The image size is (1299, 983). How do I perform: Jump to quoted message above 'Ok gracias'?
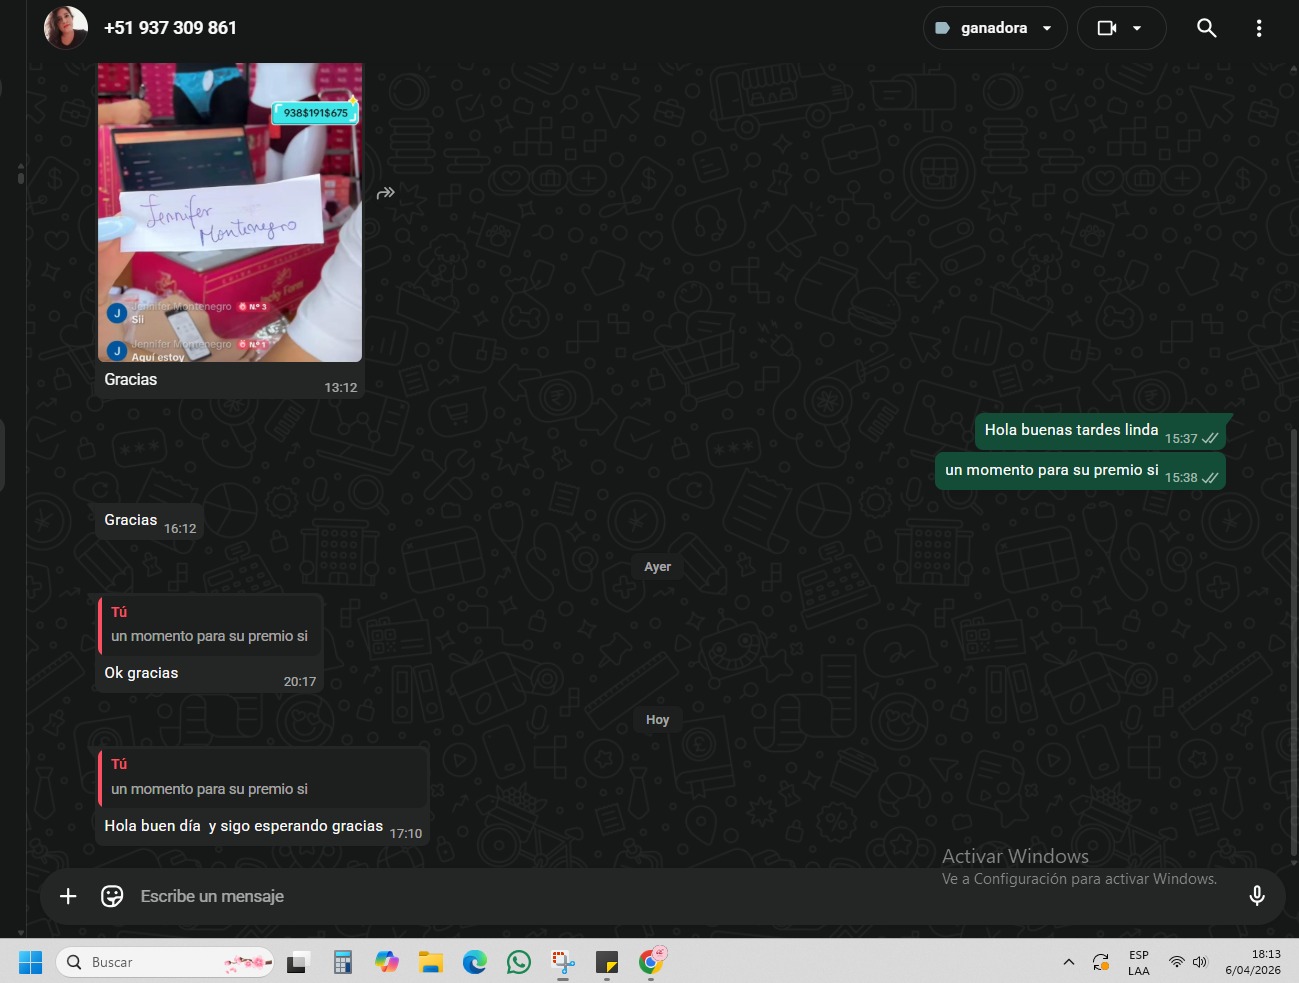[x=210, y=625]
